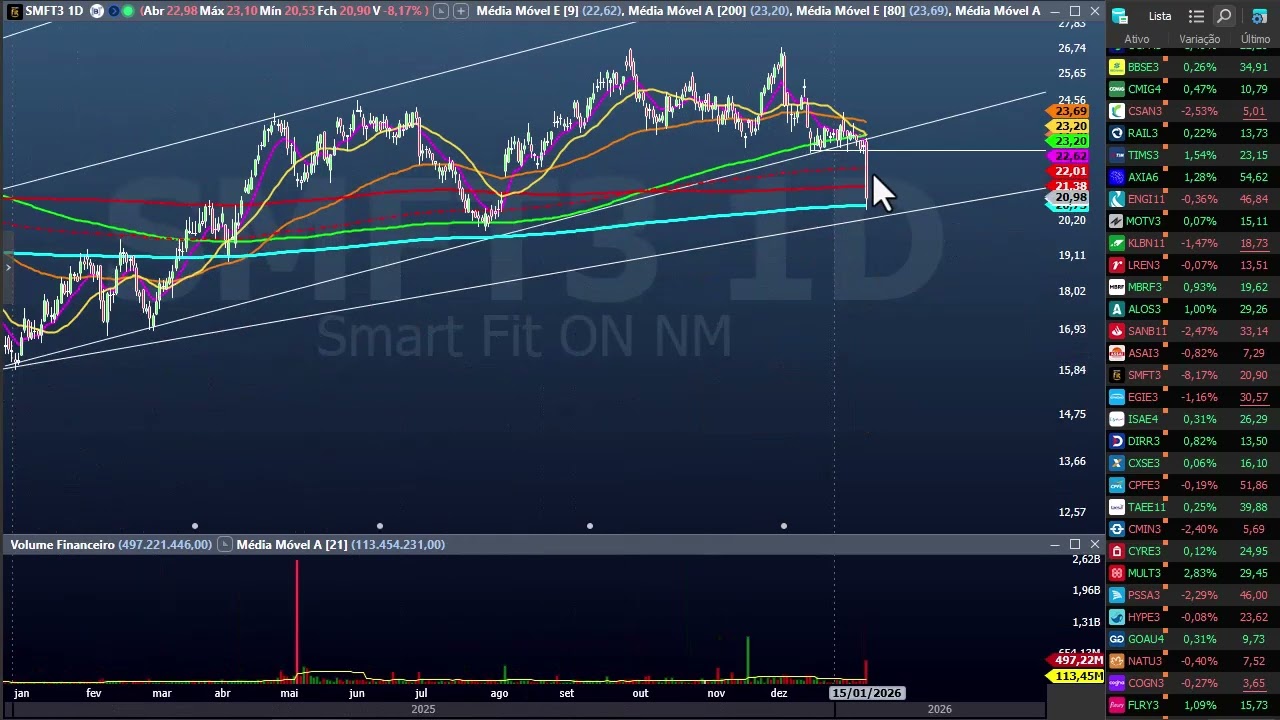Maximize the Volume Financeiro panel
The width and height of the screenshot is (1280, 720).
[x=1074, y=545]
